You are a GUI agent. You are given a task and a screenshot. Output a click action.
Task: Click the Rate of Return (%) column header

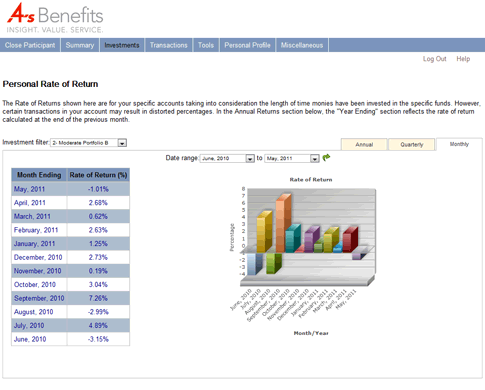coord(98,175)
